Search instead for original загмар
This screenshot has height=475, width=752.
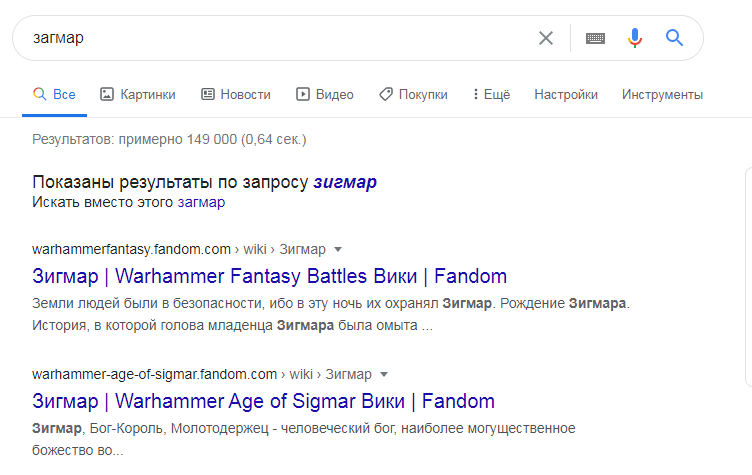[x=201, y=202]
